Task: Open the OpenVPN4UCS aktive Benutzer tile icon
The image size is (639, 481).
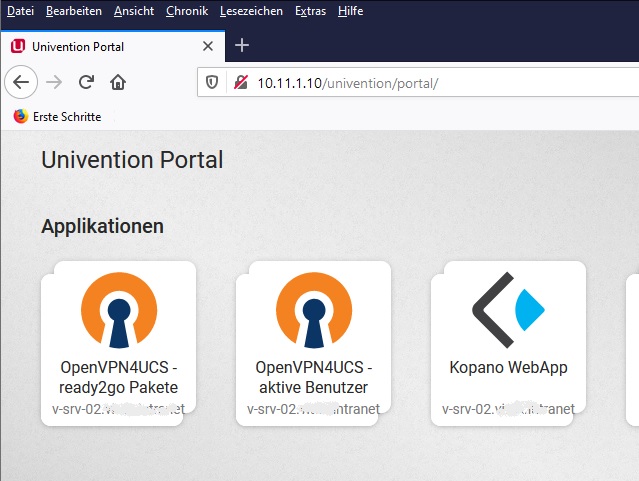Action: (x=314, y=310)
